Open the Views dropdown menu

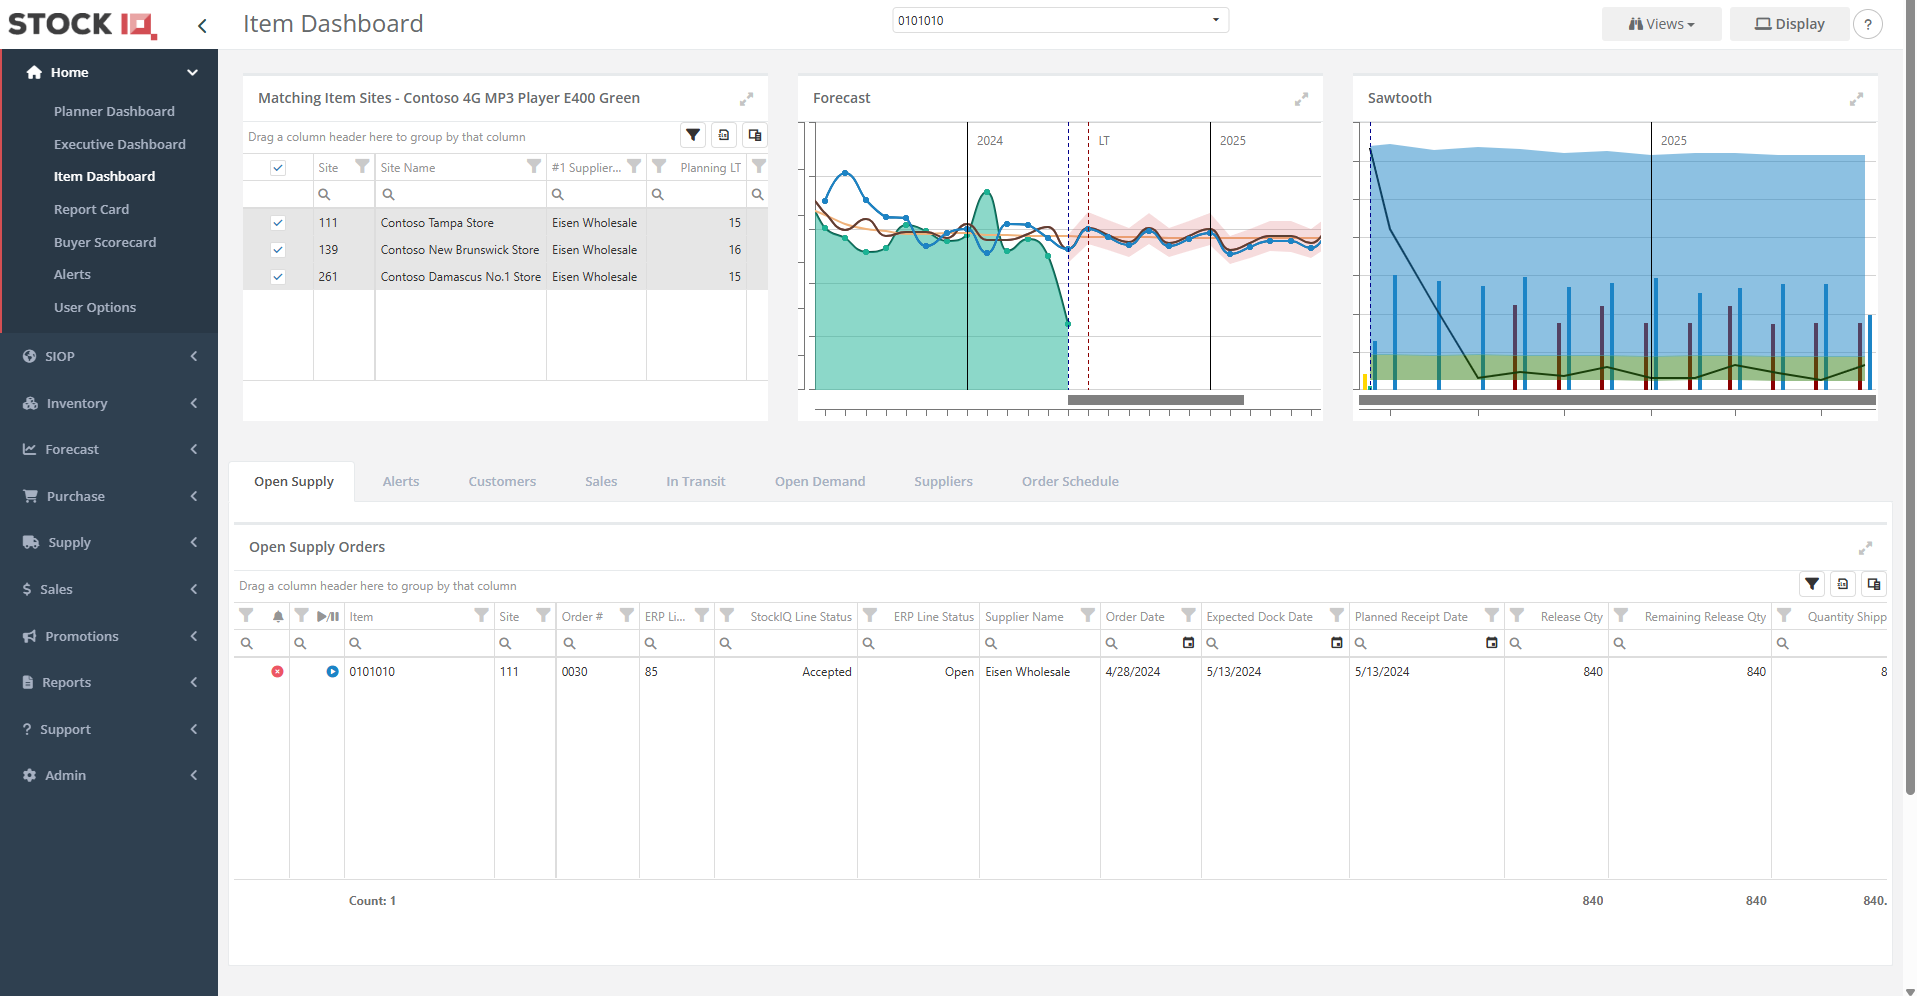point(1661,24)
